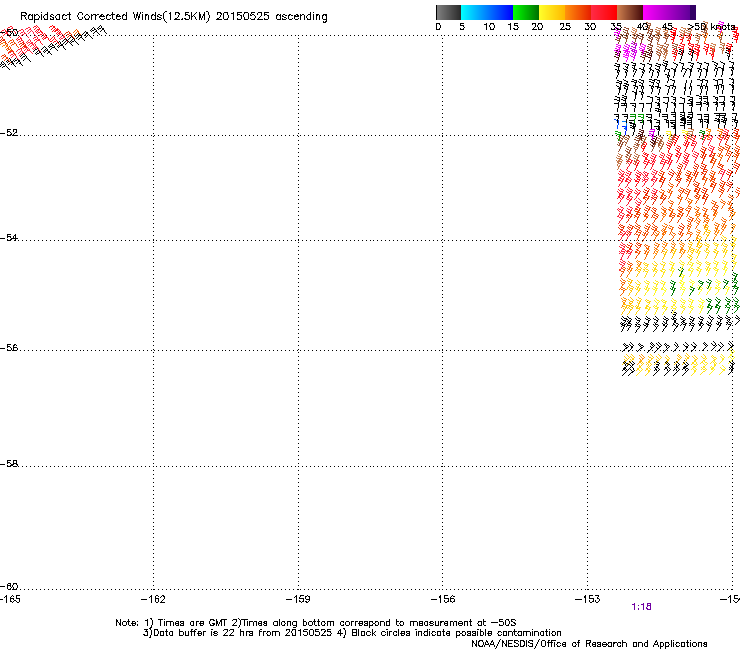The height and width of the screenshot is (650, 740).
Task: Click the 'NOAA/NESDIS/Office of Research and Applications' credit
Action: tap(589, 644)
